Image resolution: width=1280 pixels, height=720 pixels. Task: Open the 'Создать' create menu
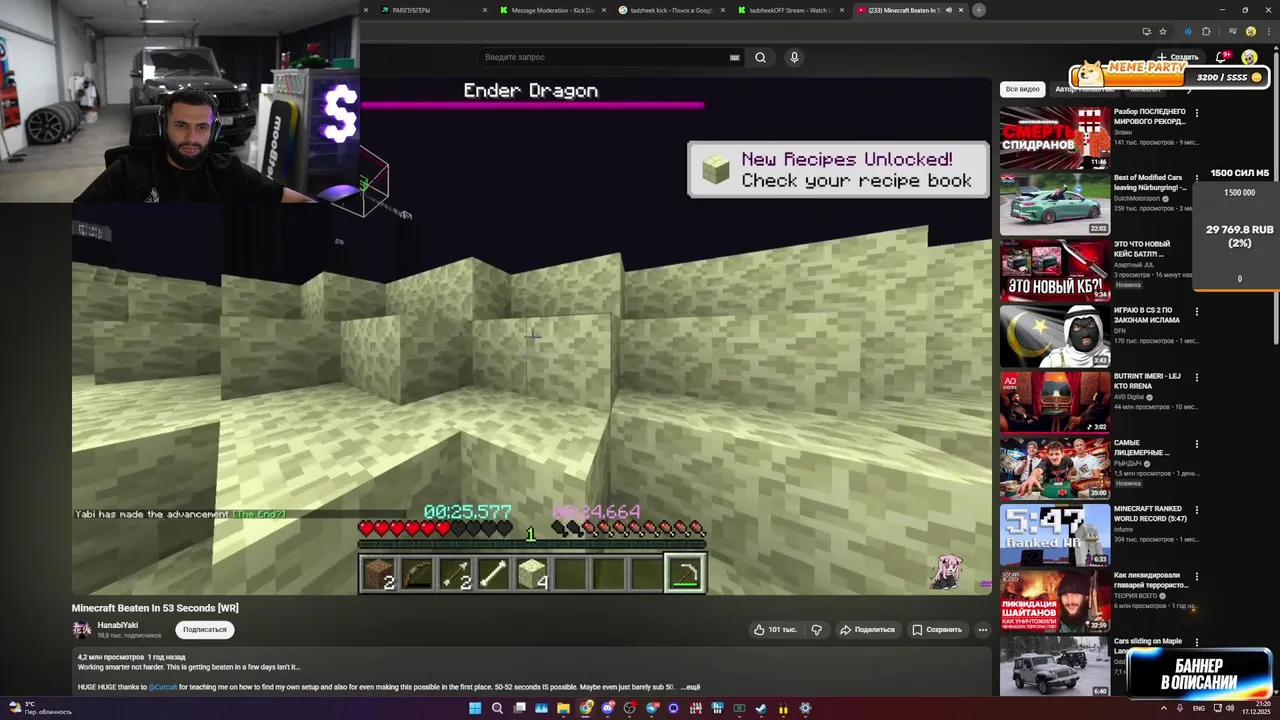(x=1178, y=57)
